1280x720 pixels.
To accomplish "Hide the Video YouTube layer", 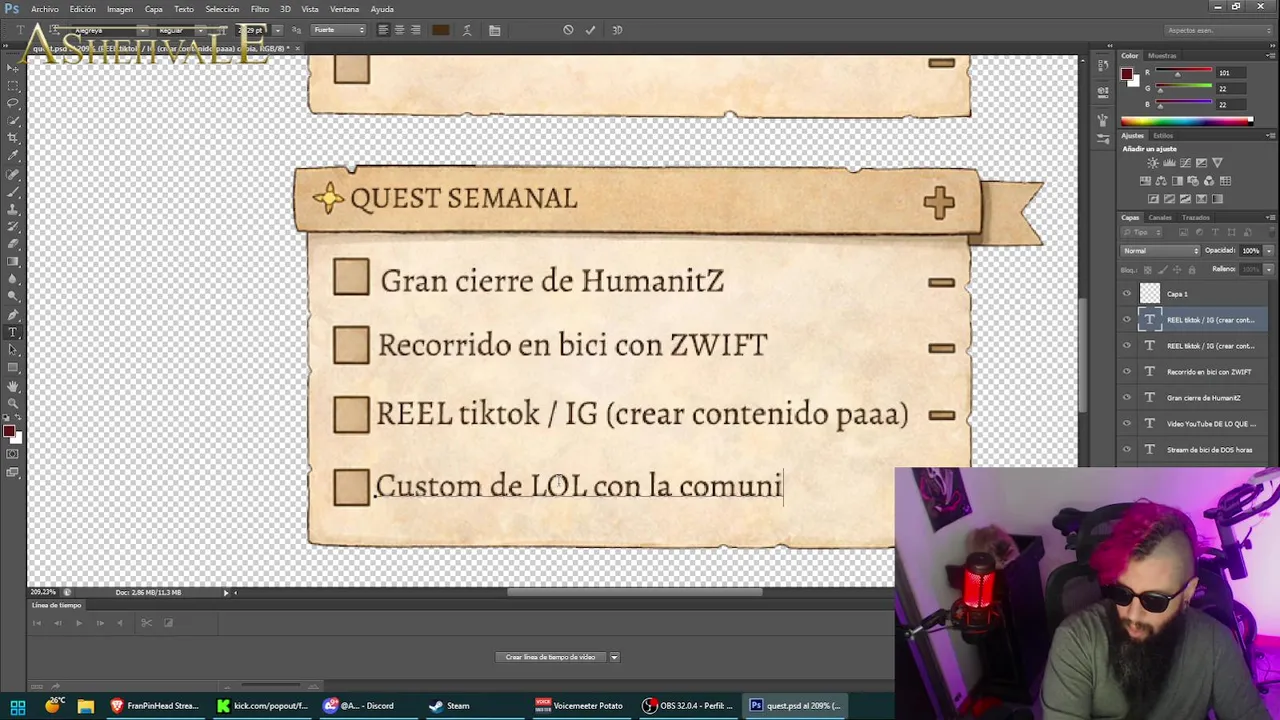I will coord(1127,424).
